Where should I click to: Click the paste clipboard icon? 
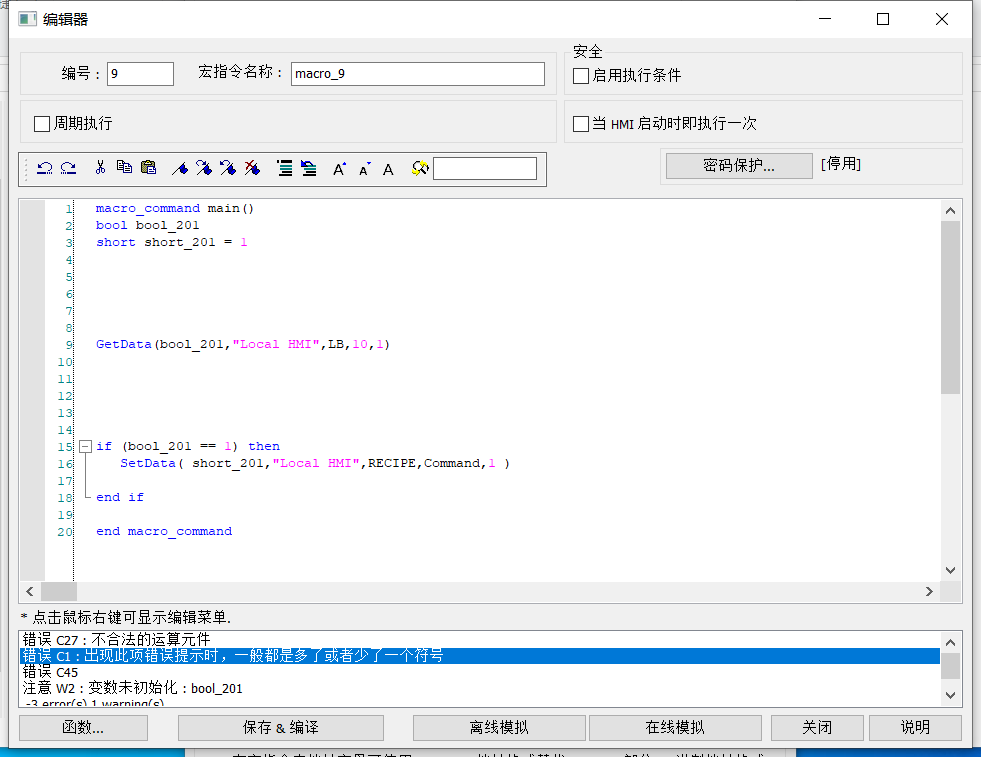tap(148, 169)
